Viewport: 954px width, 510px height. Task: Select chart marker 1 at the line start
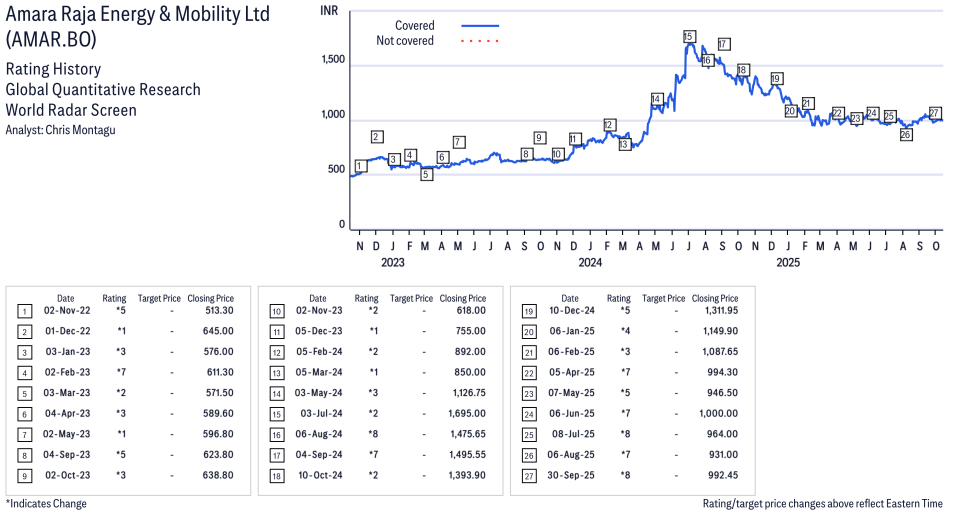point(360,166)
